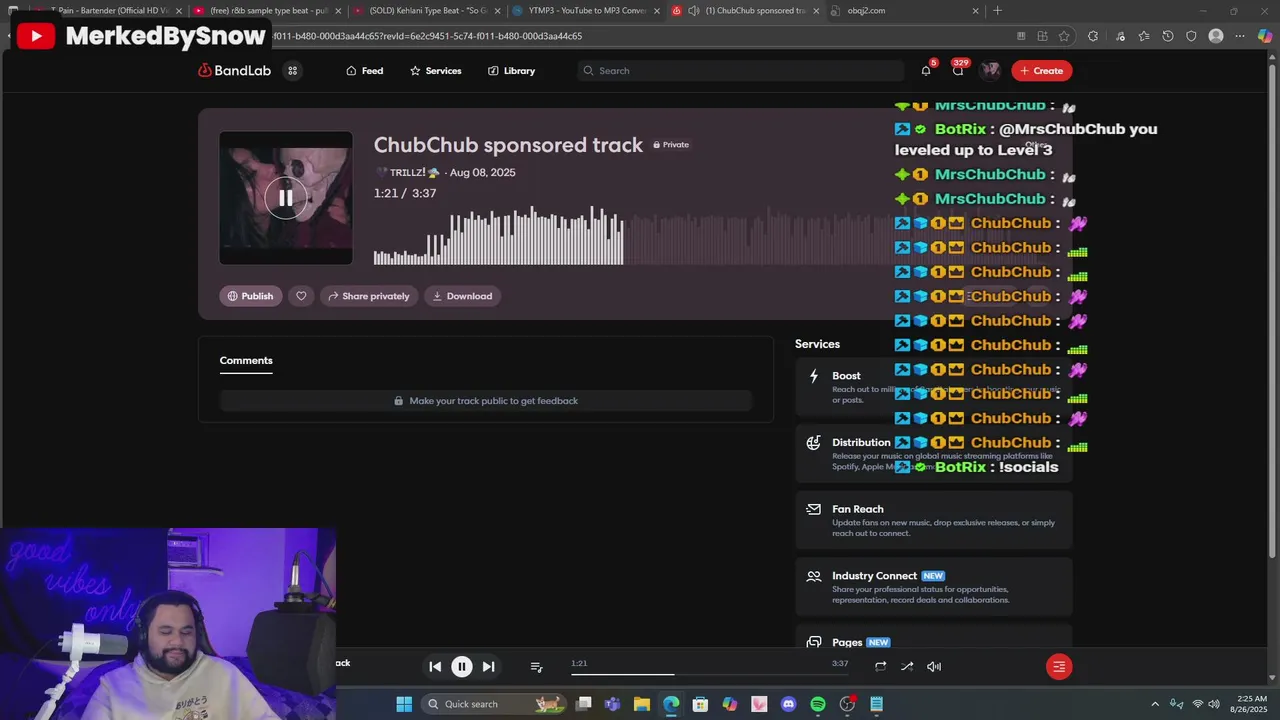Viewport: 1280px width, 720px height.
Task: Open File Explorer from the taskbar
Action: click(x=642, y=704)
